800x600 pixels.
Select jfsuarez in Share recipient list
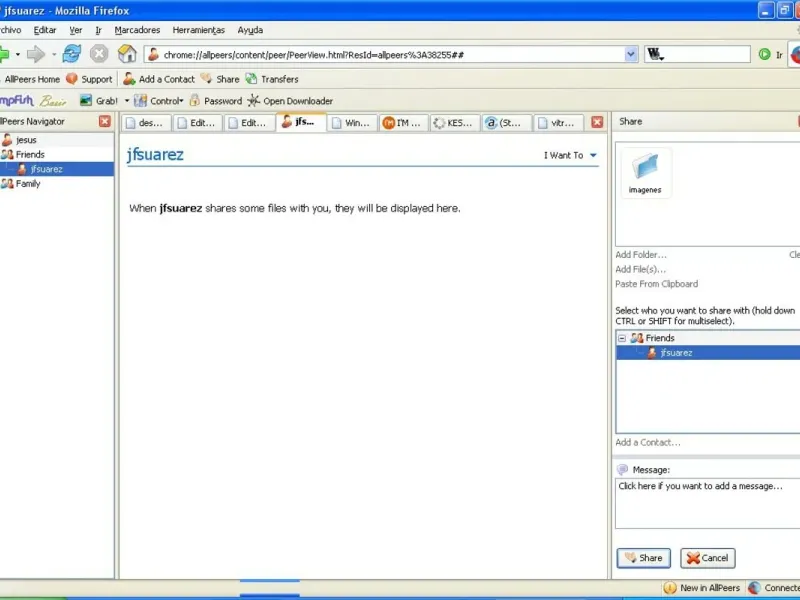(x=709, y=353)
